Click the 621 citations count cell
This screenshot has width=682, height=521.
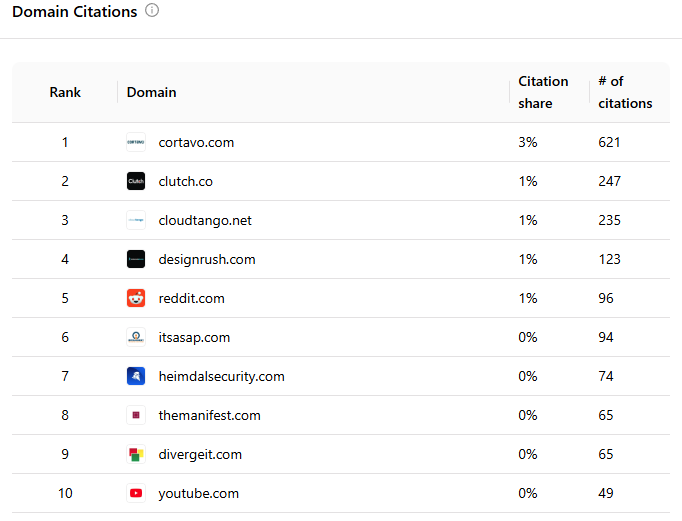coord(609,142)
